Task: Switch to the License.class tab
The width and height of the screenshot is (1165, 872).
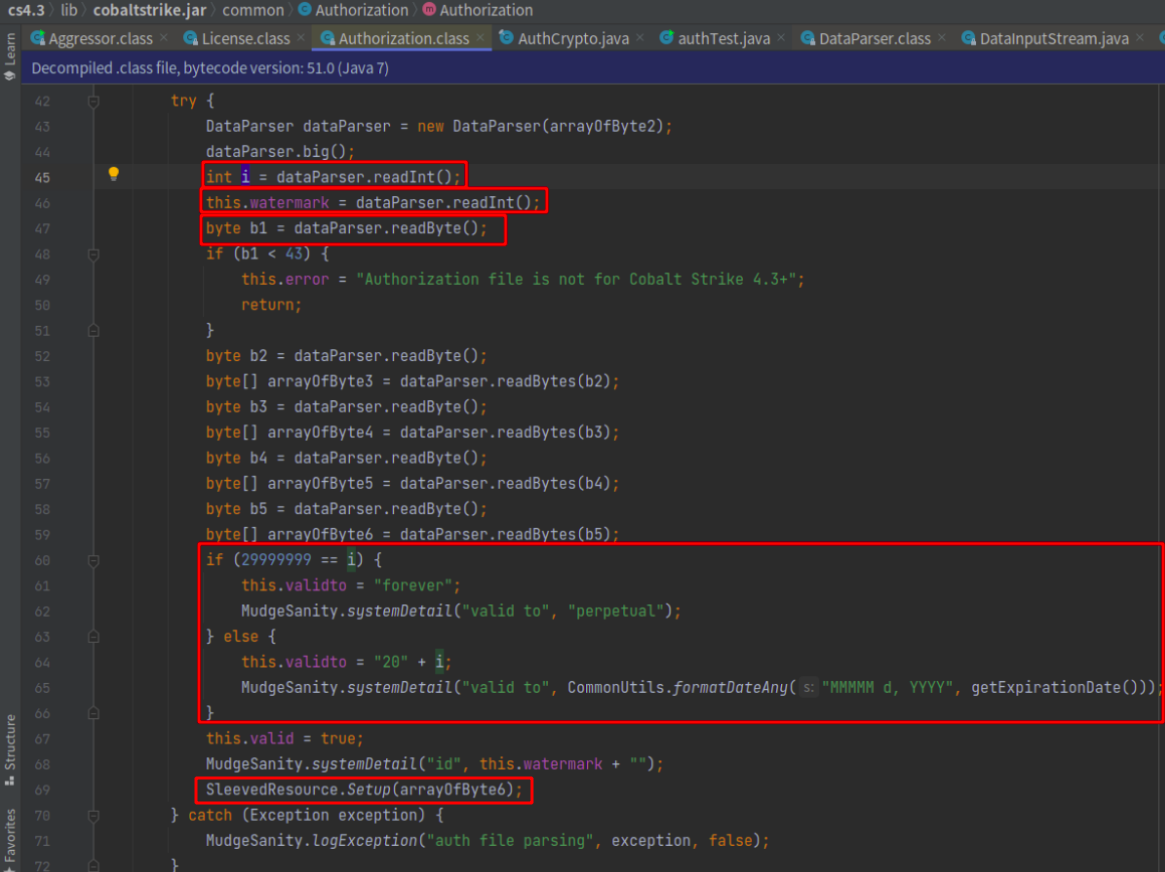Action: [245, 39]
